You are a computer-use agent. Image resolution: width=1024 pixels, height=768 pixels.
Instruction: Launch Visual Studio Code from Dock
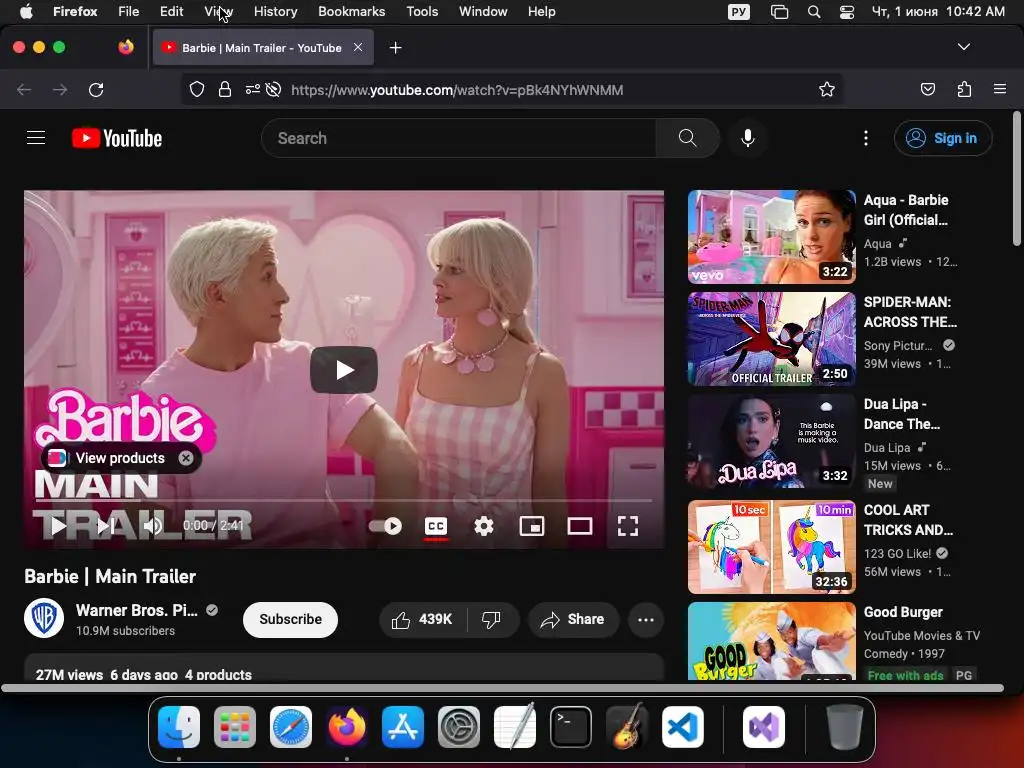[682, 727]
